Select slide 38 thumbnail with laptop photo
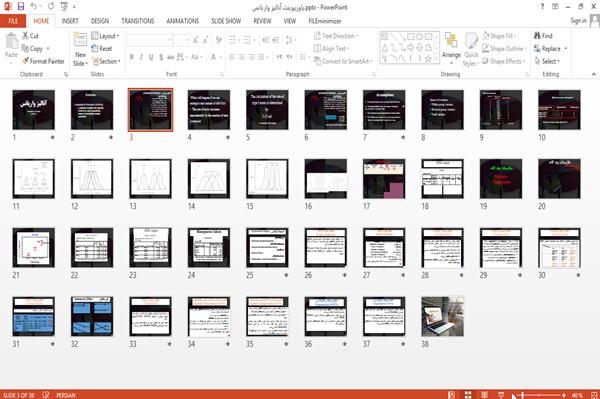The image size is (600, 399). click(443, 316)
